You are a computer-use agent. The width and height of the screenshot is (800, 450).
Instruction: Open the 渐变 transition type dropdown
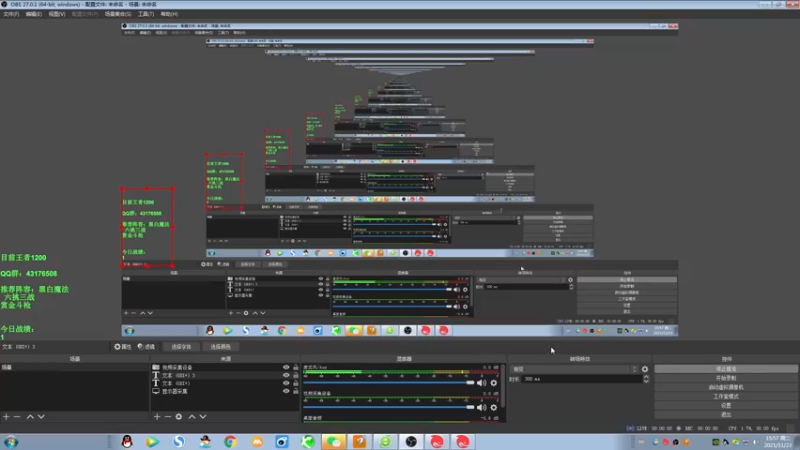(574, 369)
